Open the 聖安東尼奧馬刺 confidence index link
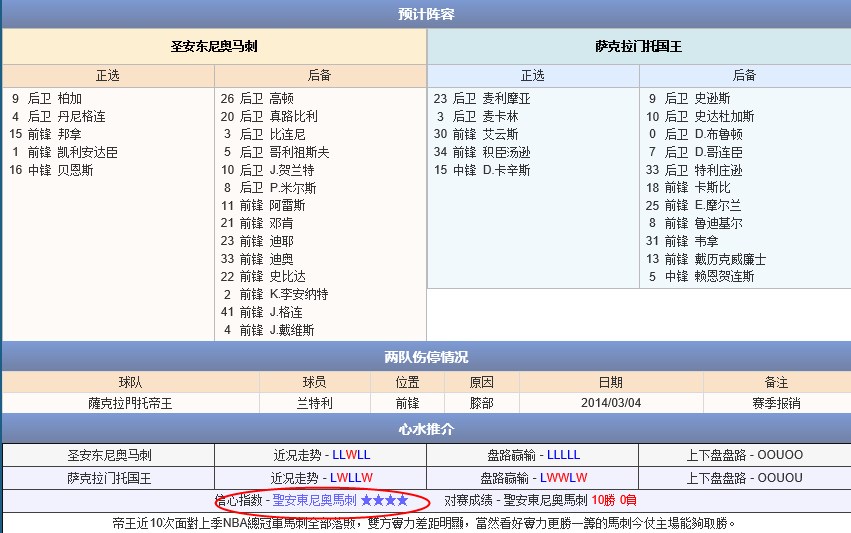Screen dimensions: 851x533 click(x=314, y=500)
